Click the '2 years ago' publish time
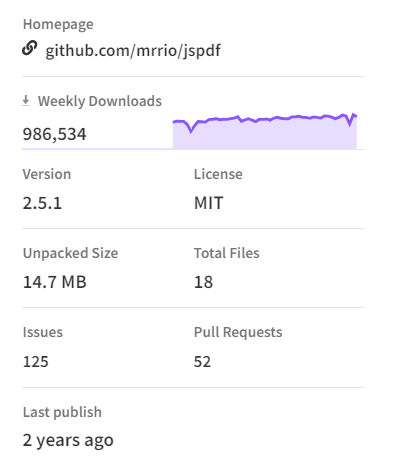 68,440
